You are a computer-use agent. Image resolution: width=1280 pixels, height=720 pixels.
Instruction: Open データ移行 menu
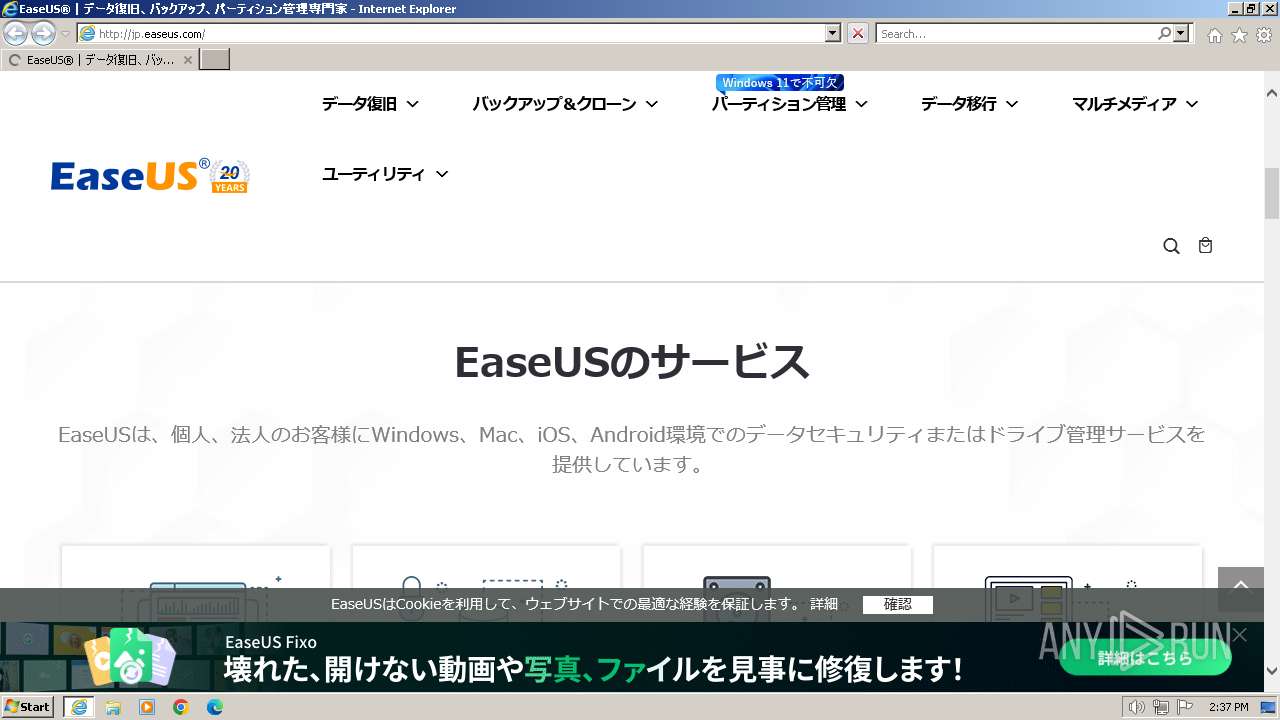pyautogui.click(x=969, y=104)
